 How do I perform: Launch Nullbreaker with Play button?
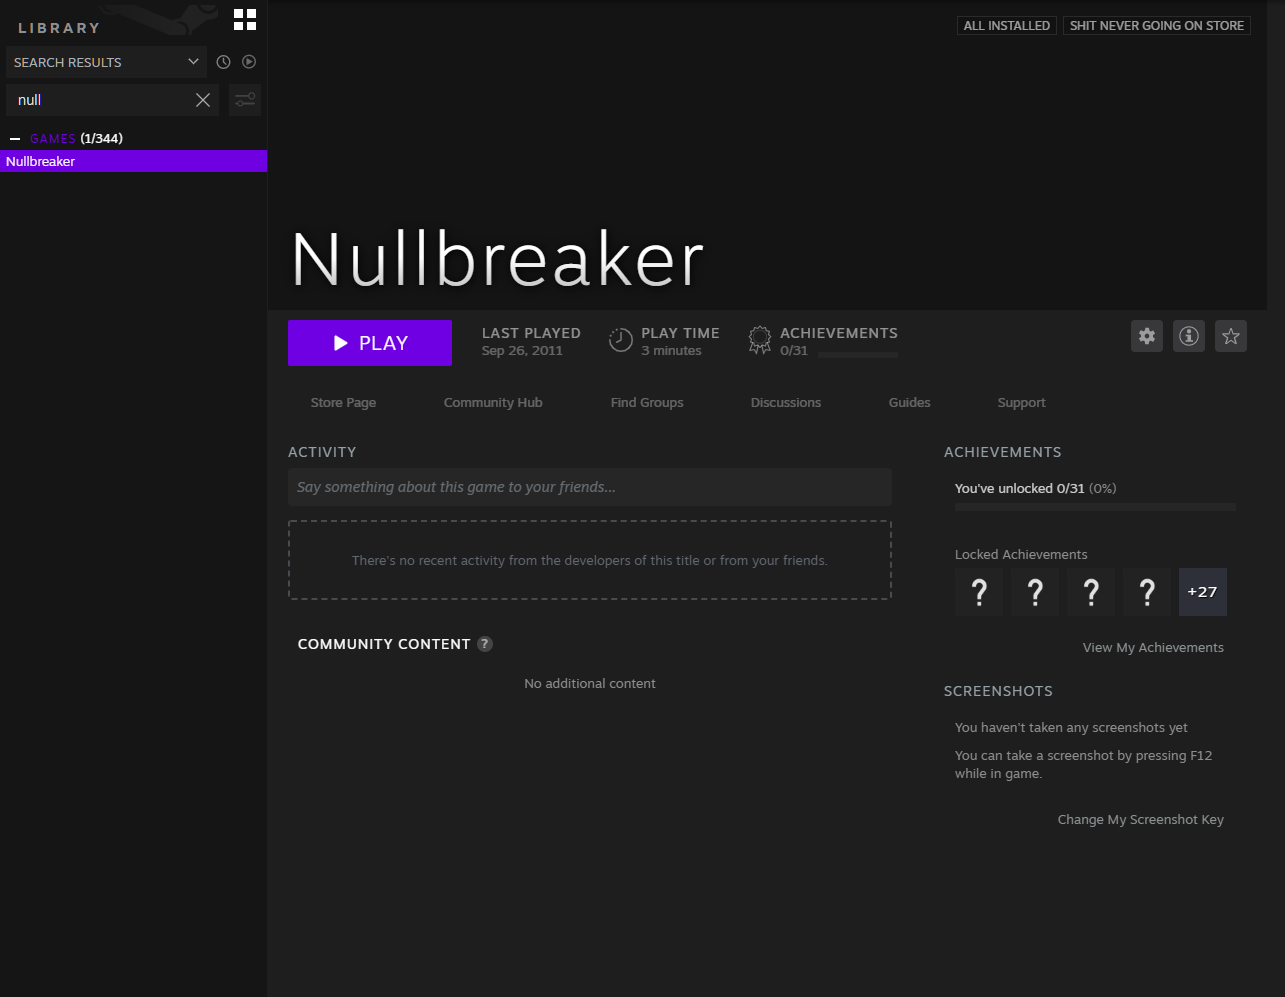(x=370, y=343)
